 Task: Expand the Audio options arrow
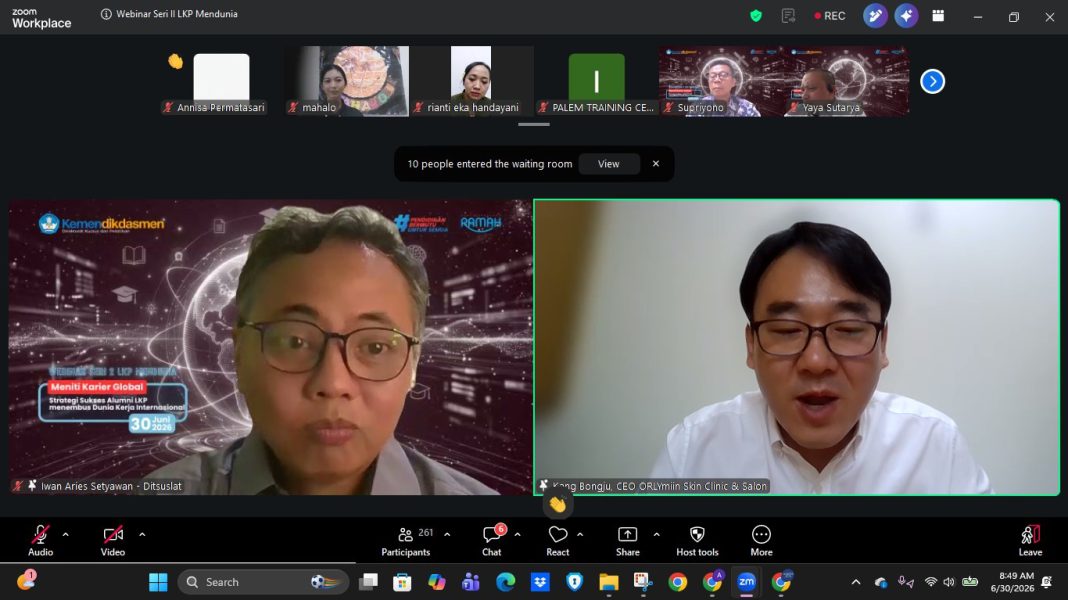pyautogui.click(x=65, y=535)
